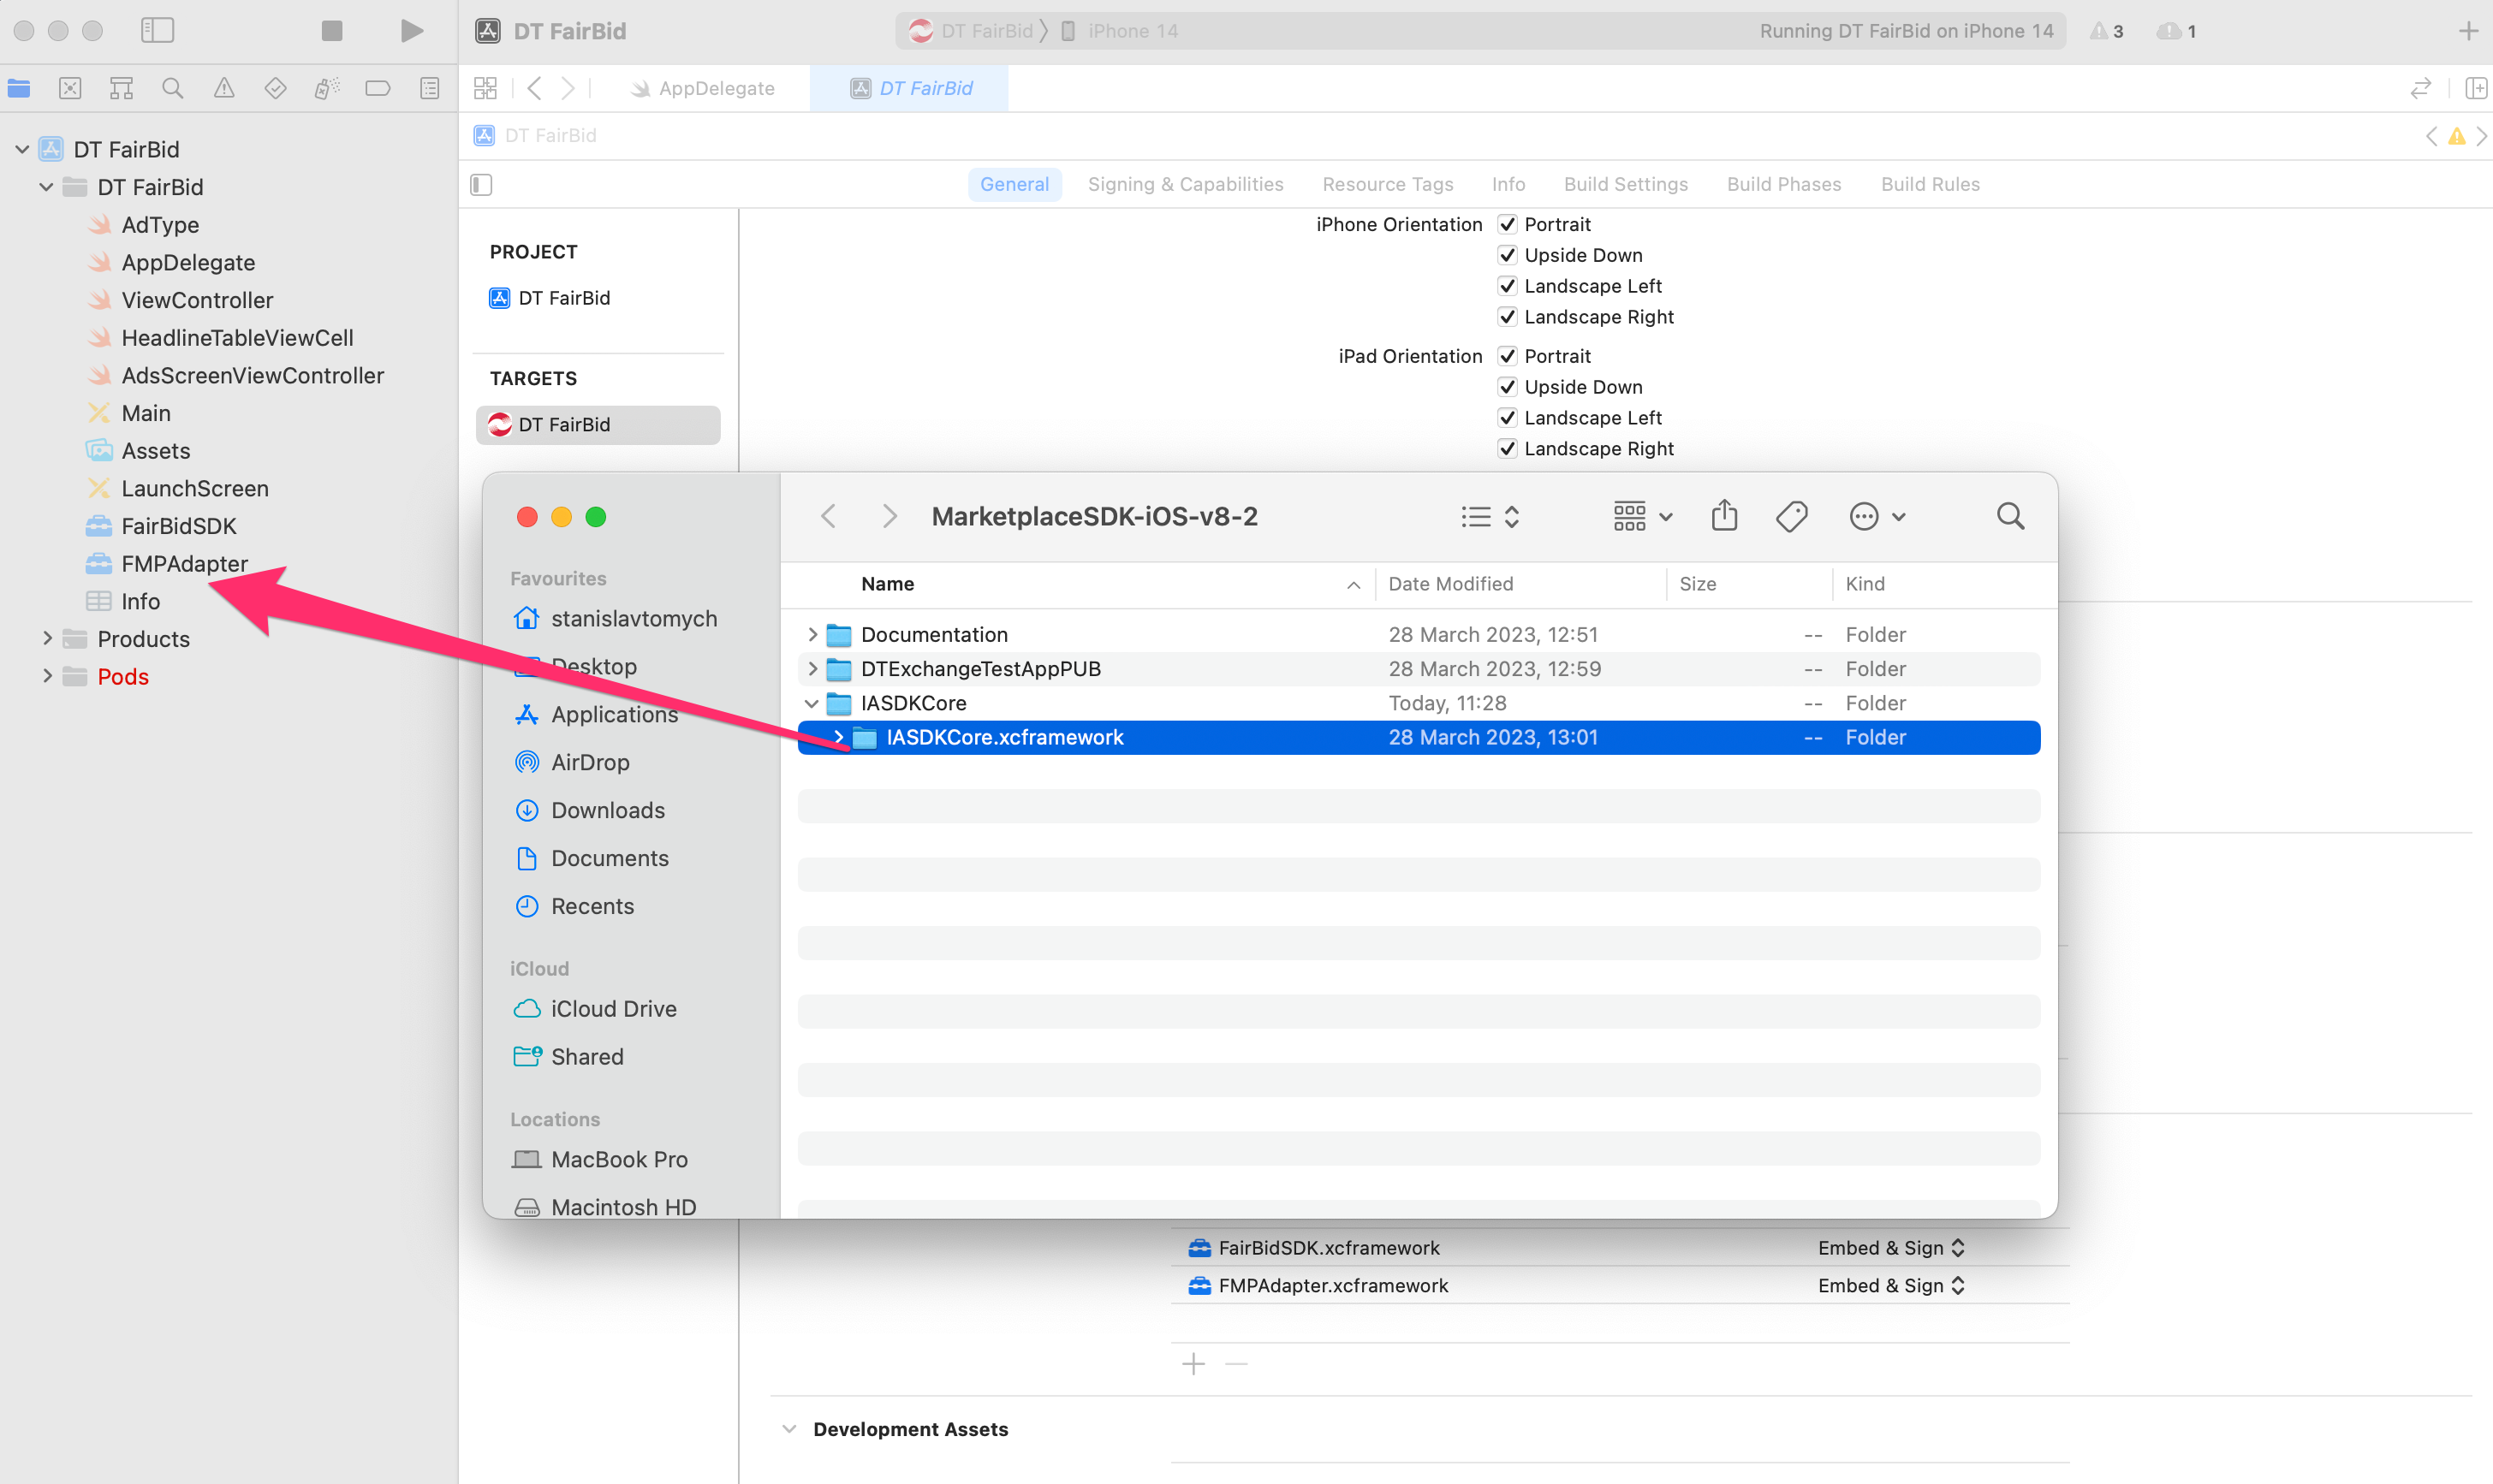Uncheck Upside Down for iPhone orientation

pyautogui.click(x=1508, y=255)
